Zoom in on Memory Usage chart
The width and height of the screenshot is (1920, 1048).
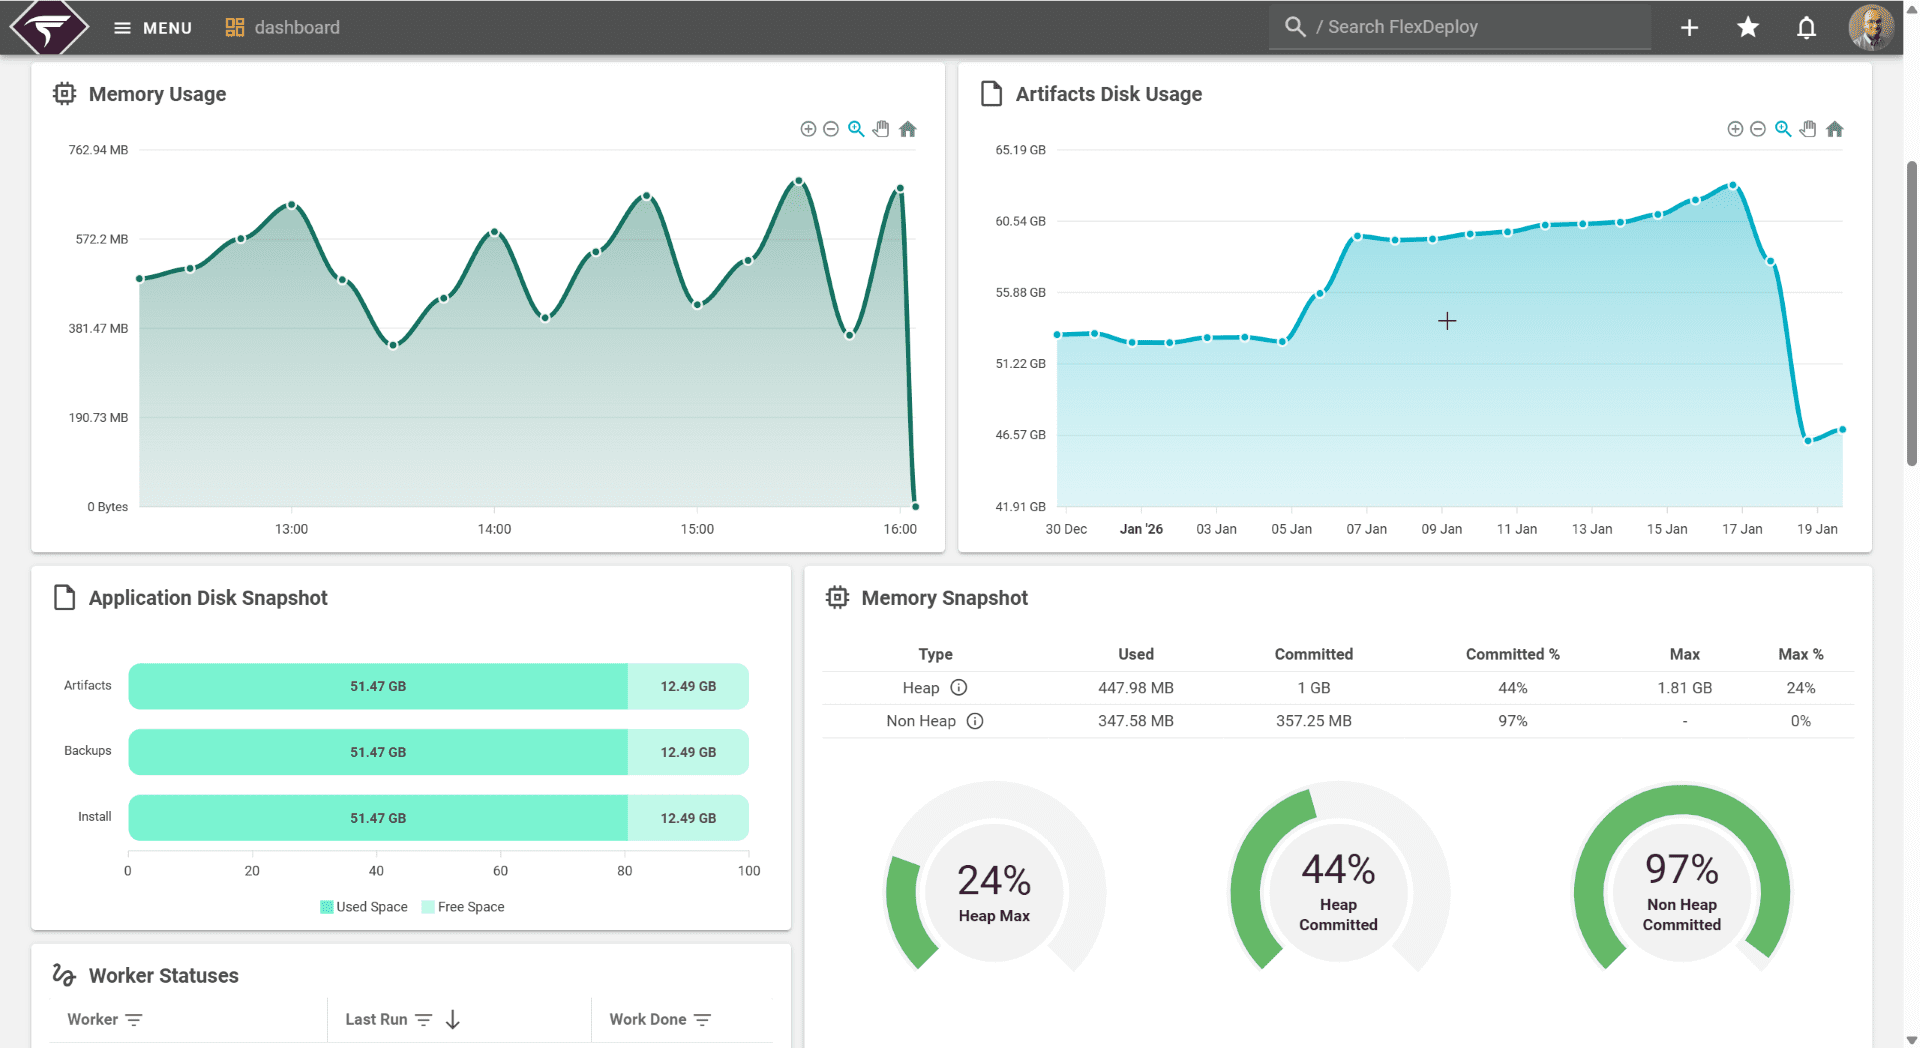pyautogui.click(x=808, y=129)
